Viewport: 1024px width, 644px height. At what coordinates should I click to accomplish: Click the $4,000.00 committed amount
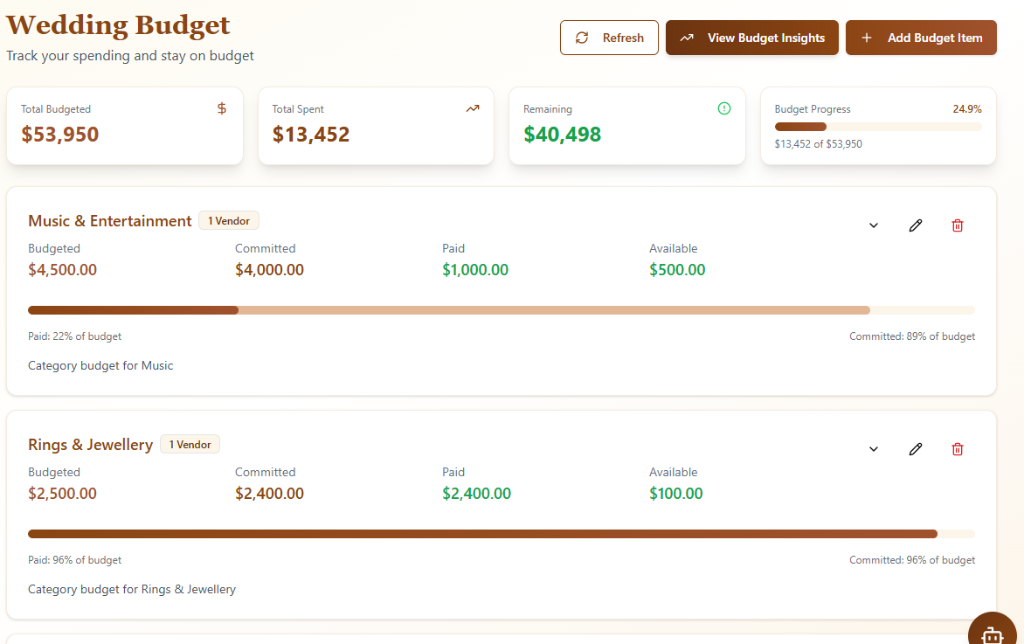coord(269,270)
